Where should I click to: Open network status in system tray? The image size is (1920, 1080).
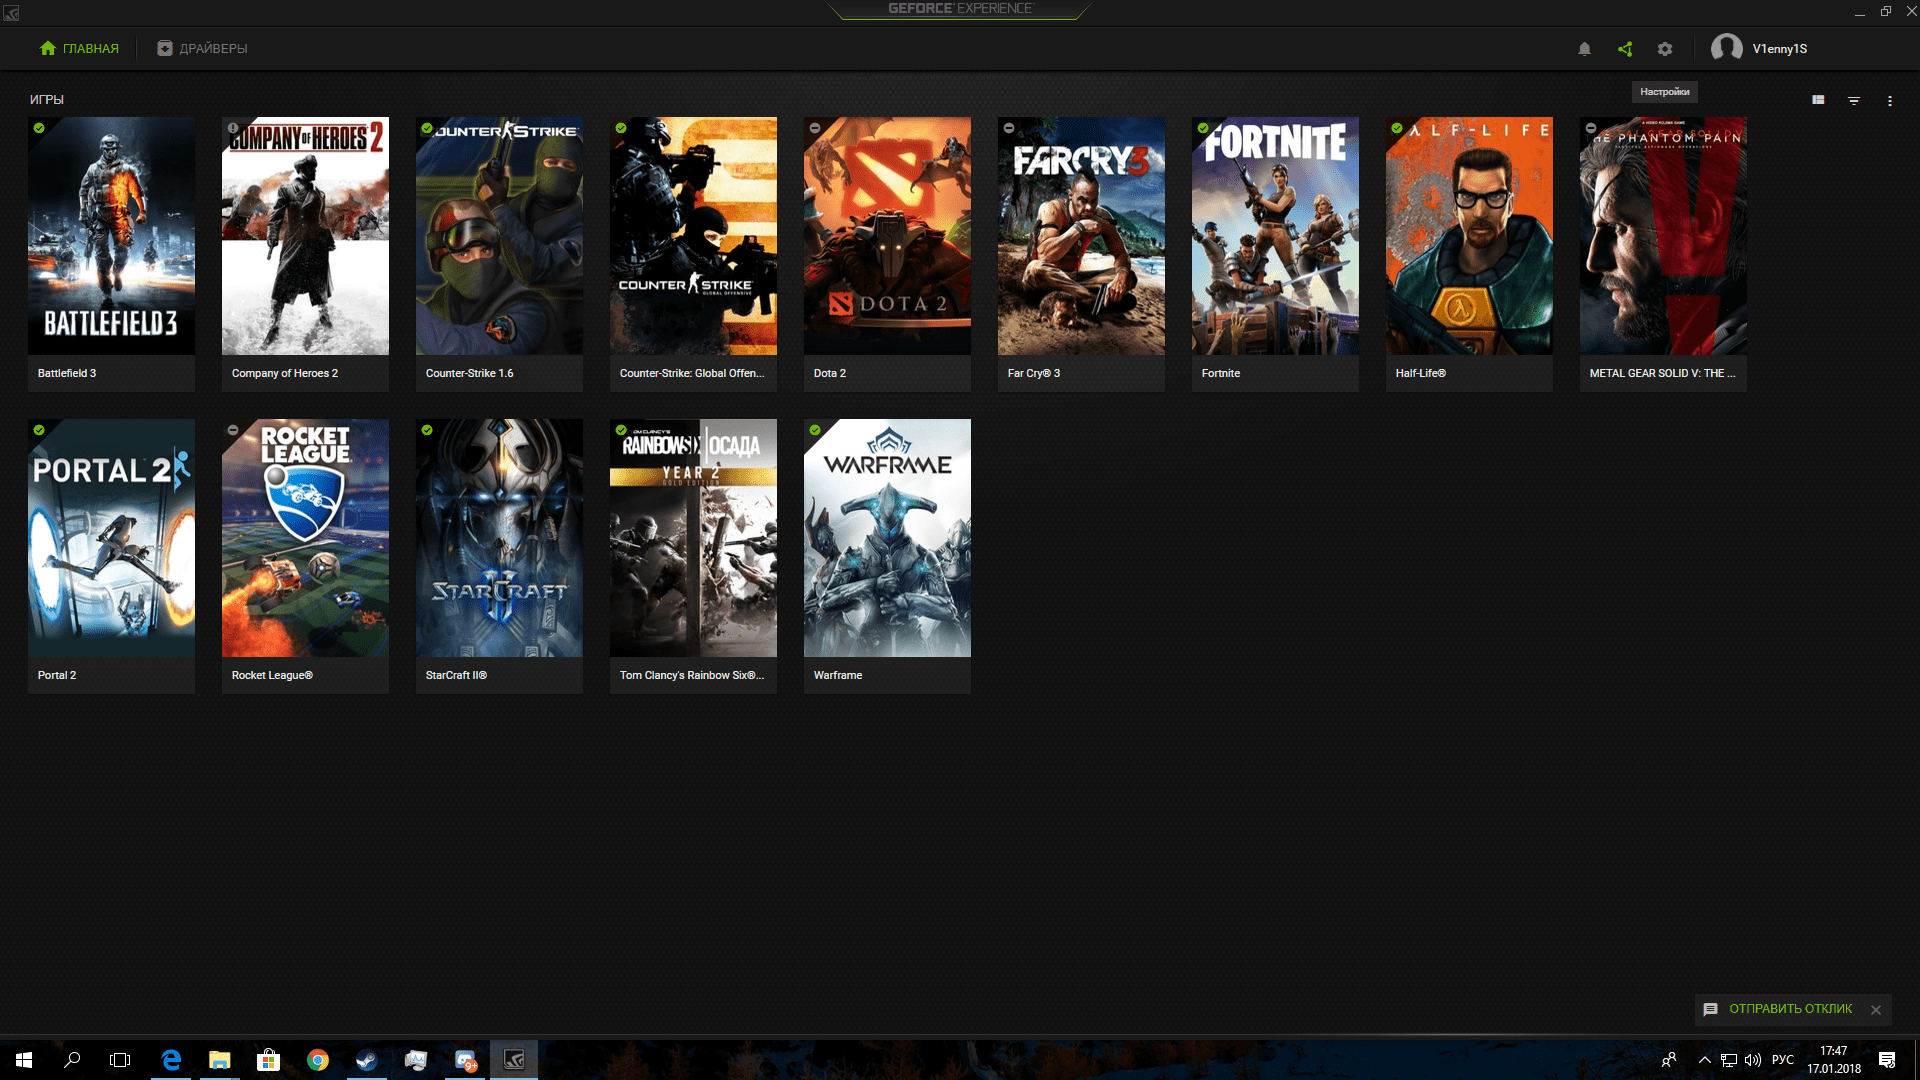(1729, 1060)
